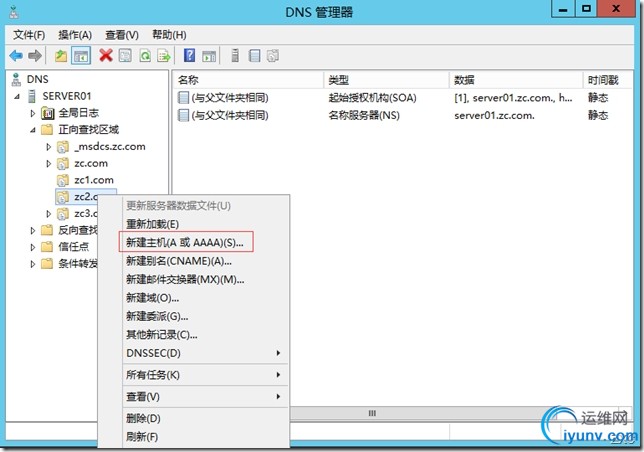Open the 查看(V) menu in menu bar

point(122,35)
